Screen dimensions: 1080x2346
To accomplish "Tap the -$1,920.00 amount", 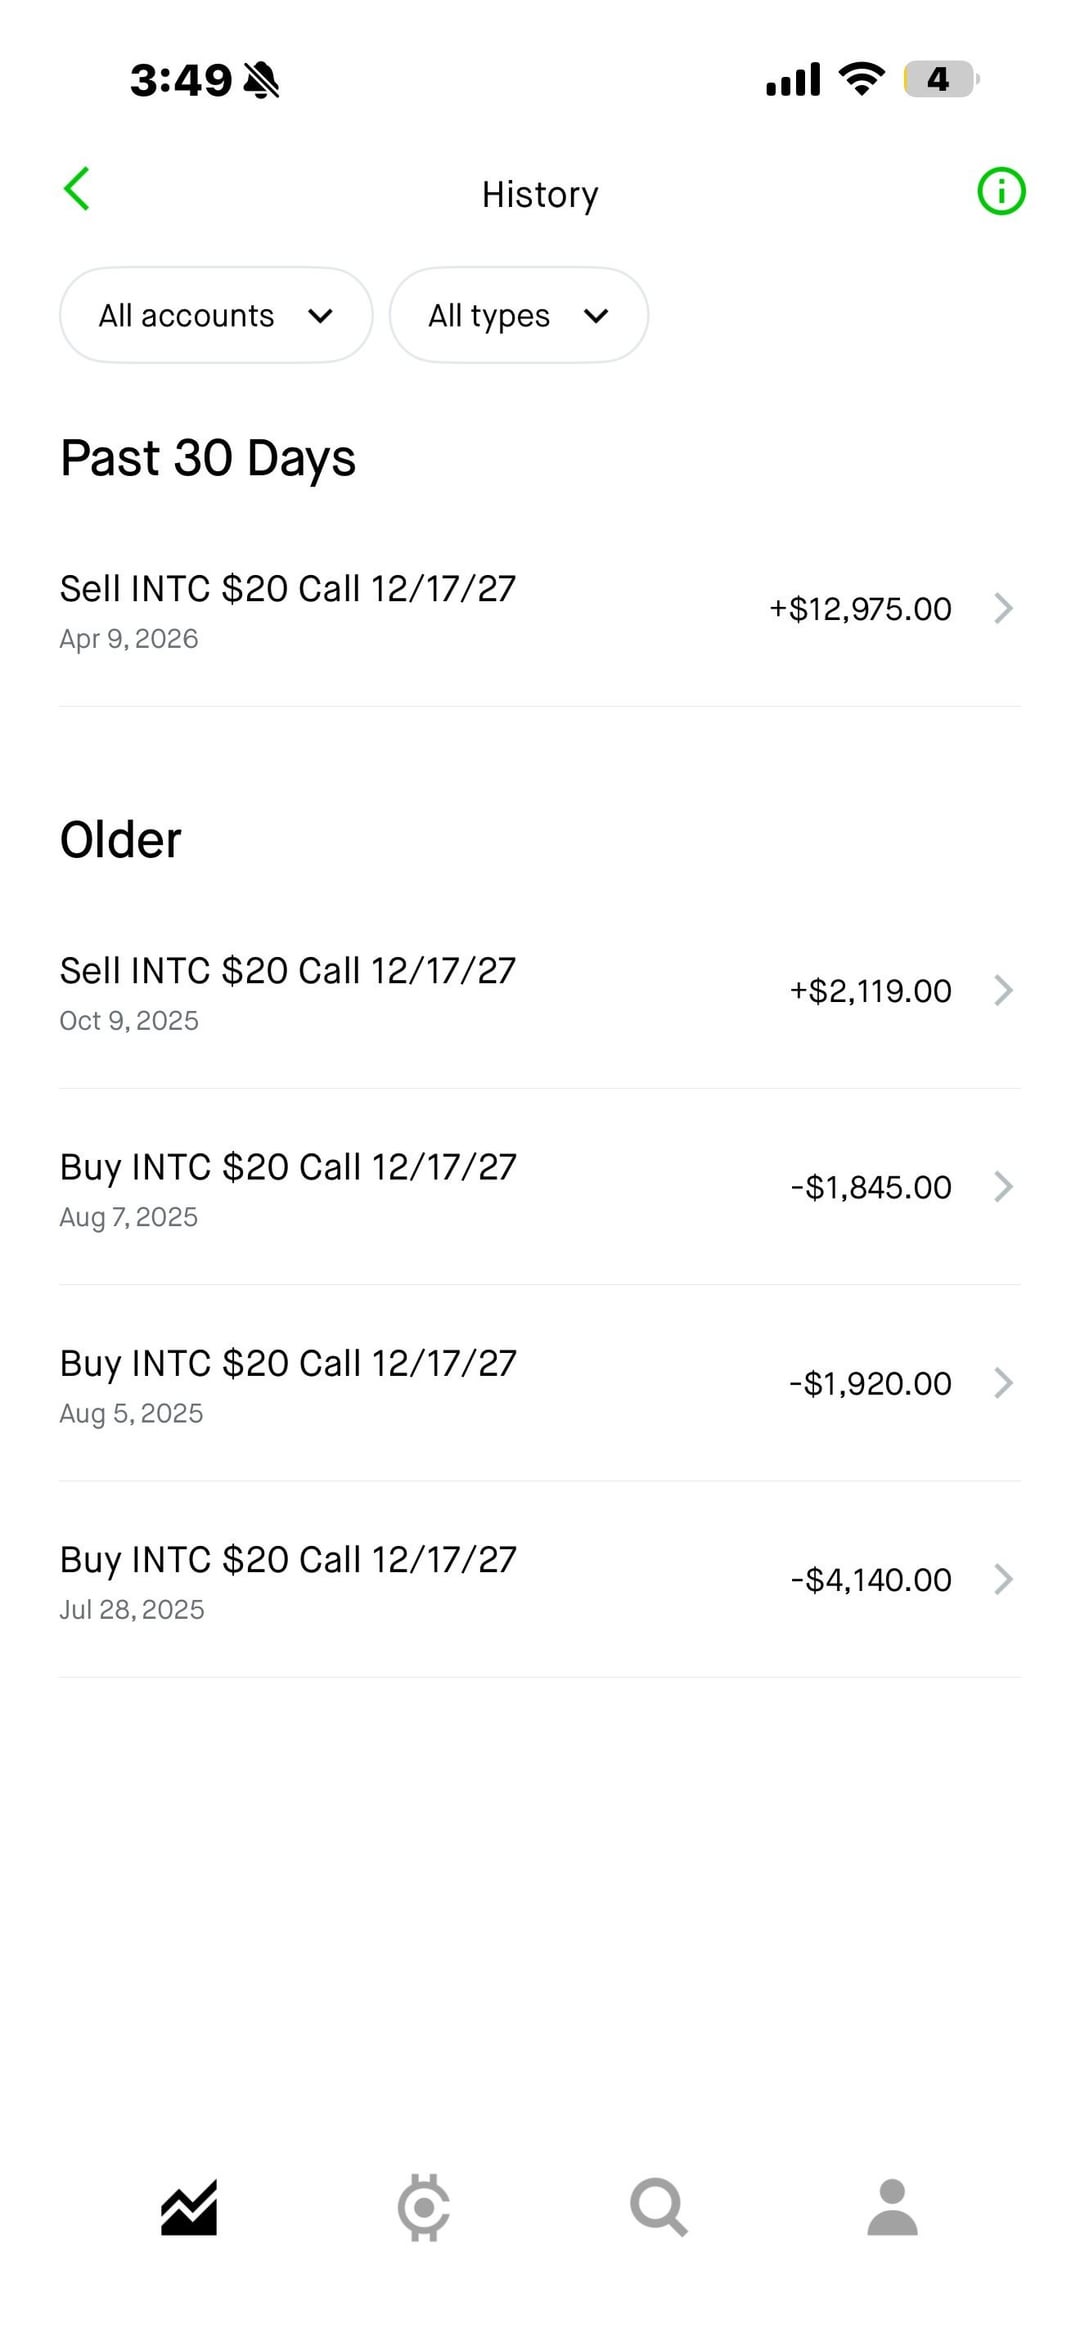I will (x=870, y=1384).
